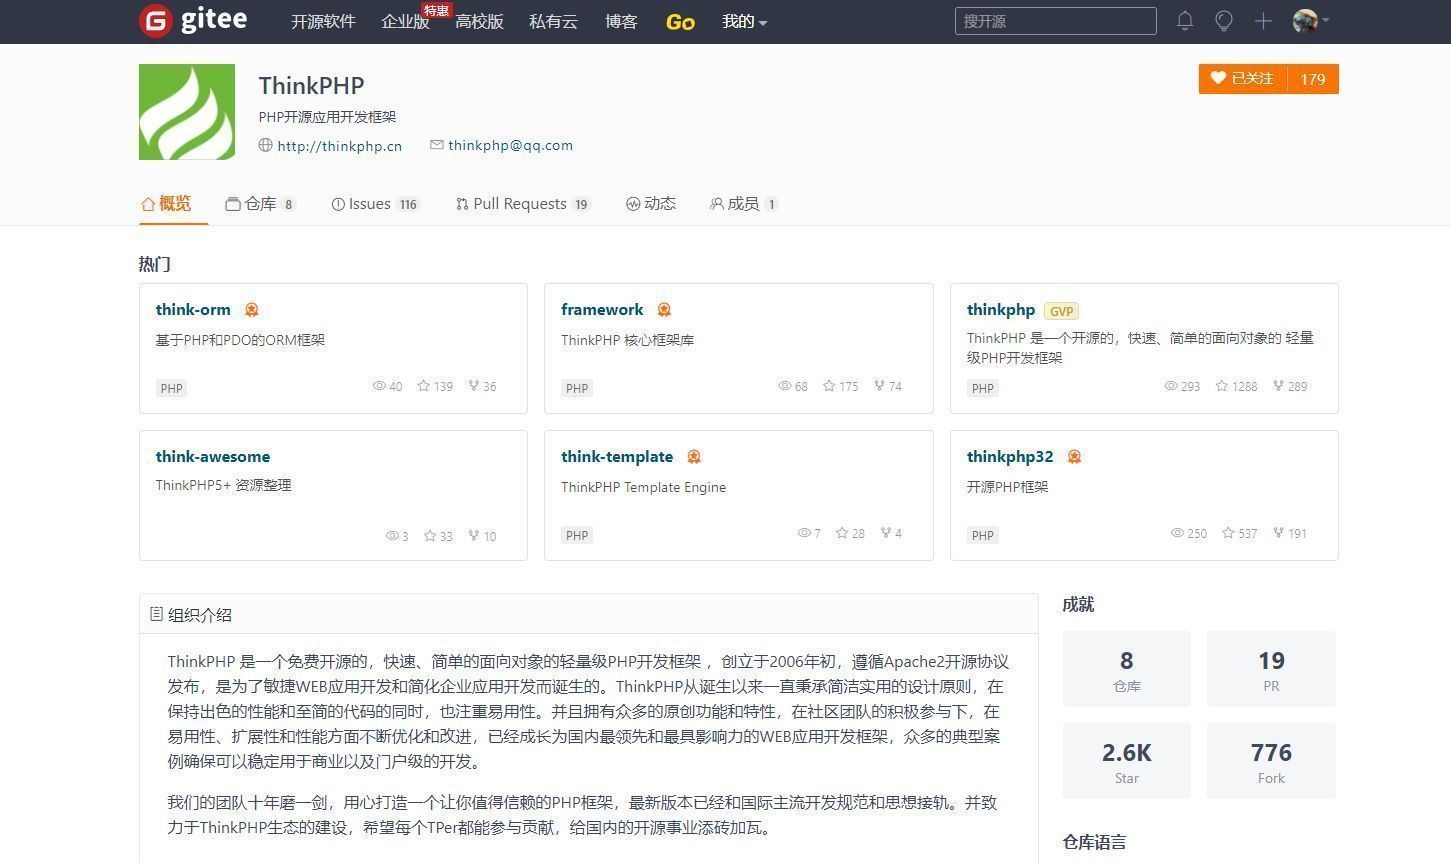Viewport: 1451px width, 863px height.
Task: Click the 2.6K Star achievement tile
Action: pyautogui.click(x=1126, y=761)
